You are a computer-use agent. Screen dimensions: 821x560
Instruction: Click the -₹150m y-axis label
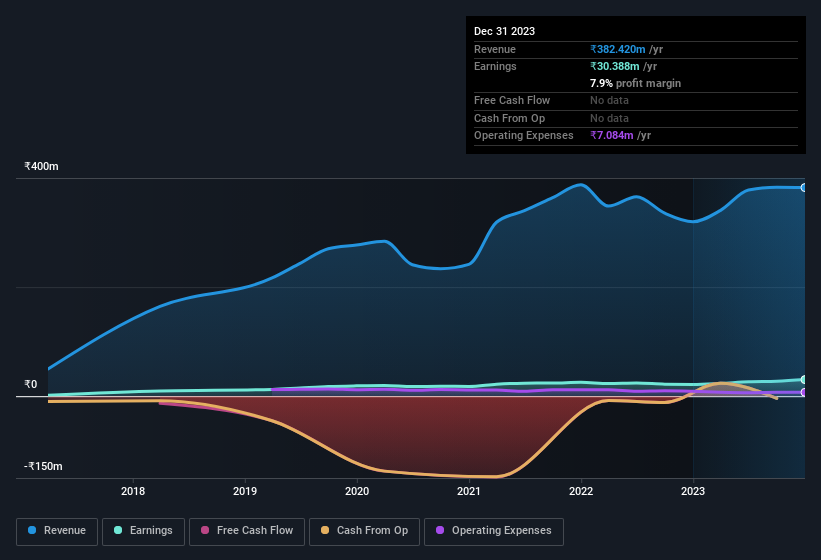43,466
